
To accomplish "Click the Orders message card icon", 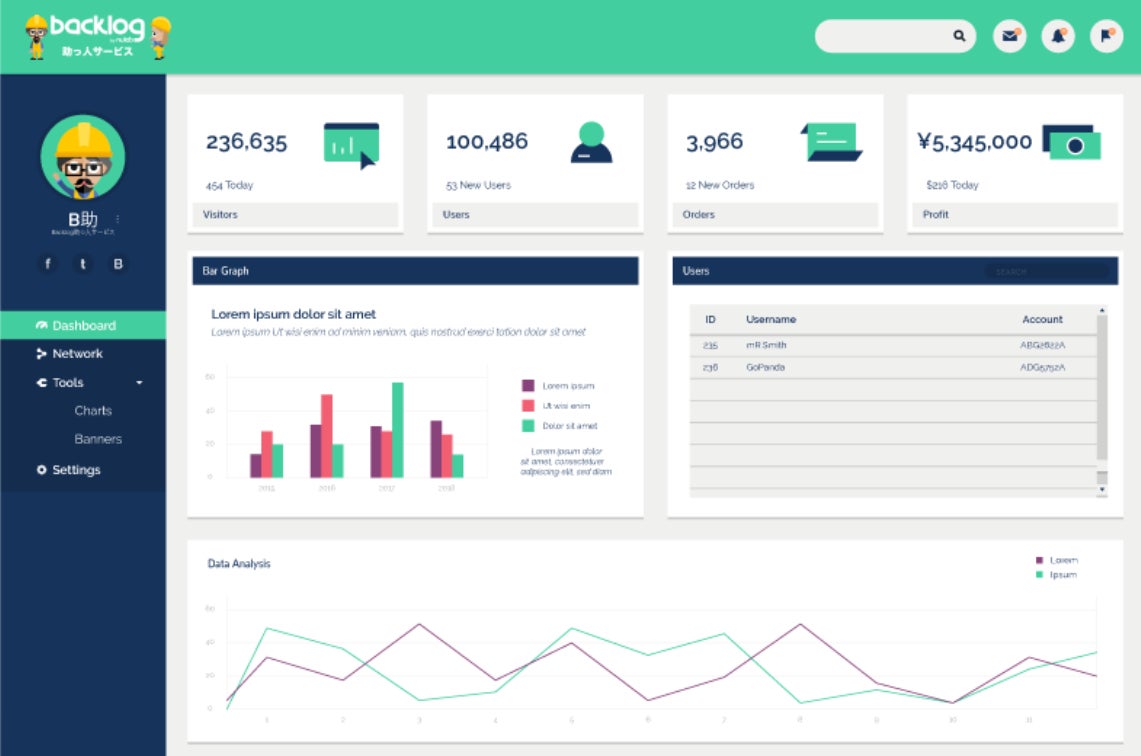I will (832, 142).
